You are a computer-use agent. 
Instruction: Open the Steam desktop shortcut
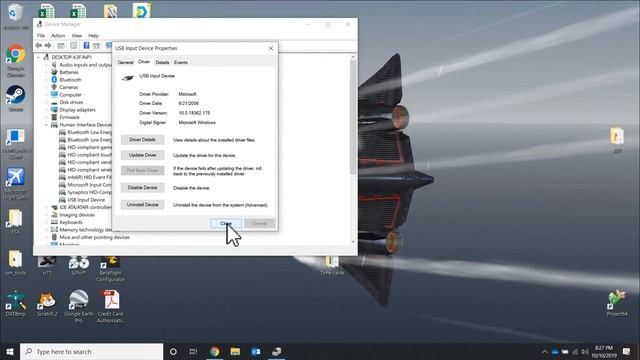click(16, 98)
